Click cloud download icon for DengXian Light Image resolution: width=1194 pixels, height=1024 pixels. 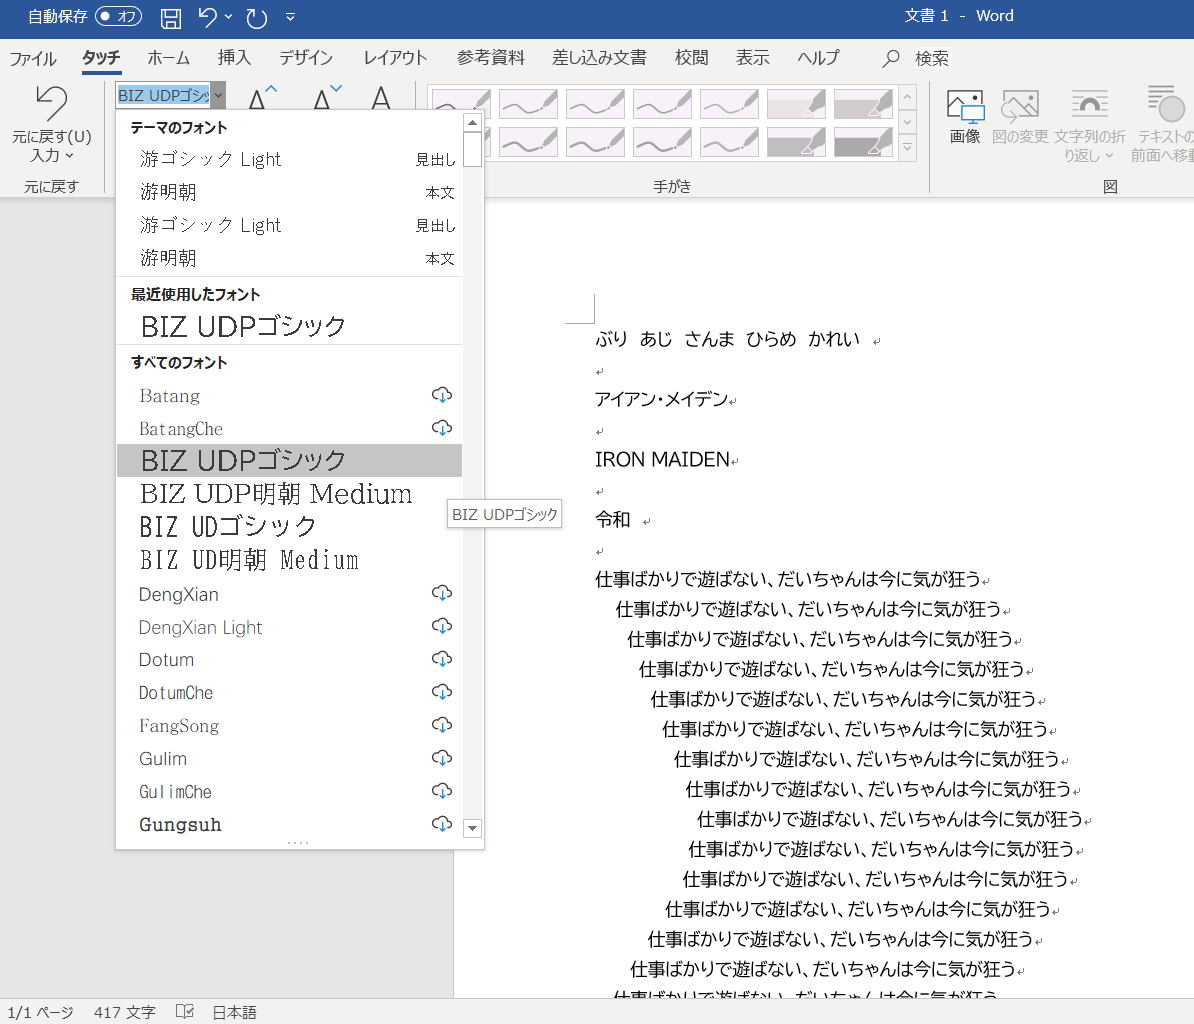(442, 626)
